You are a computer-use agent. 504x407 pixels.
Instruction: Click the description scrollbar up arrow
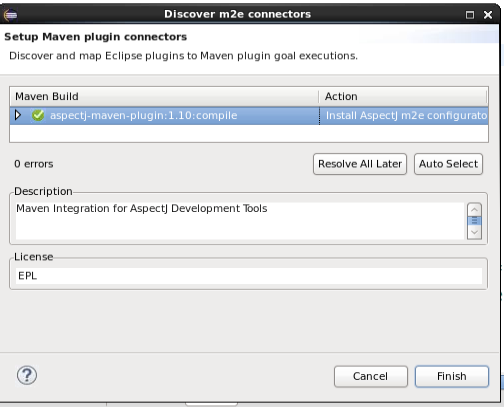pos(474,210)
